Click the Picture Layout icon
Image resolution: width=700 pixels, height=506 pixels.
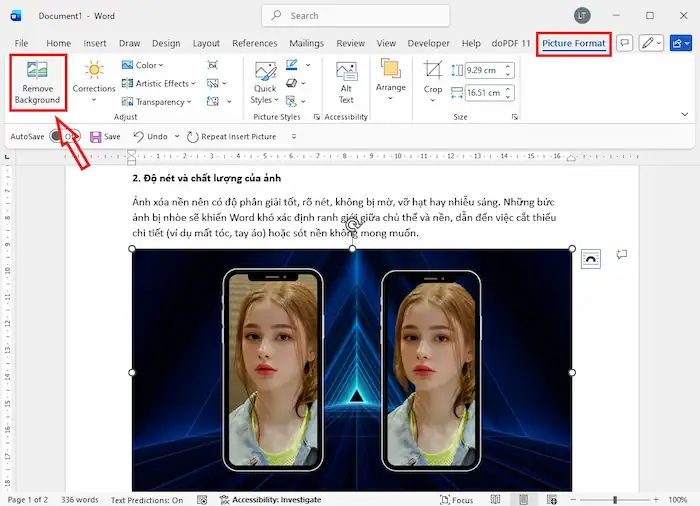[291, 102]
